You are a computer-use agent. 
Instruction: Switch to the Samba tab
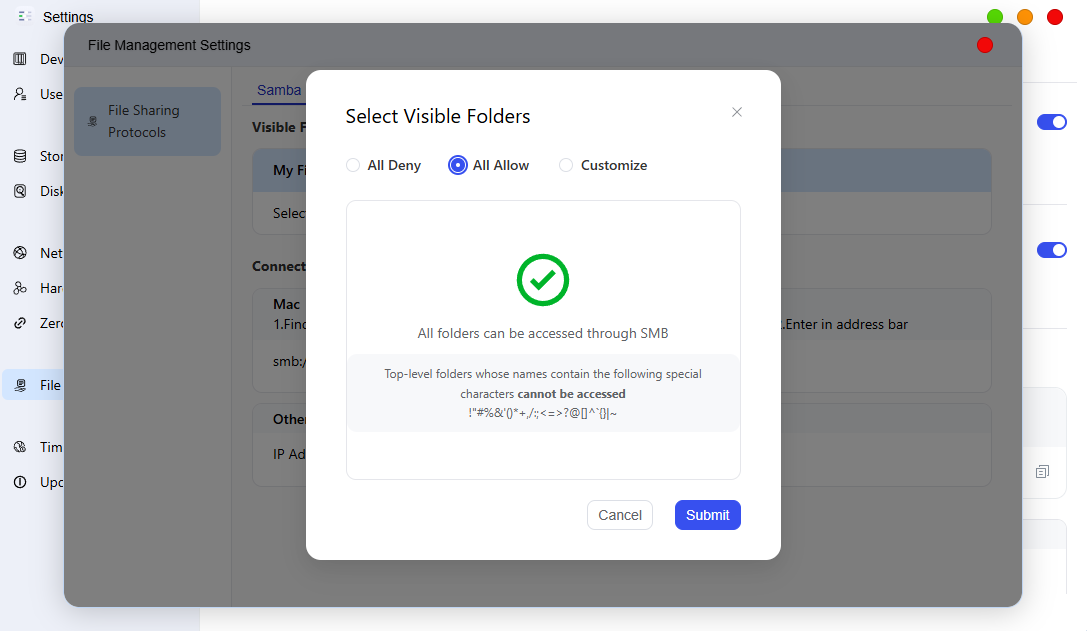pyautogui.click(x=279, y=90)
